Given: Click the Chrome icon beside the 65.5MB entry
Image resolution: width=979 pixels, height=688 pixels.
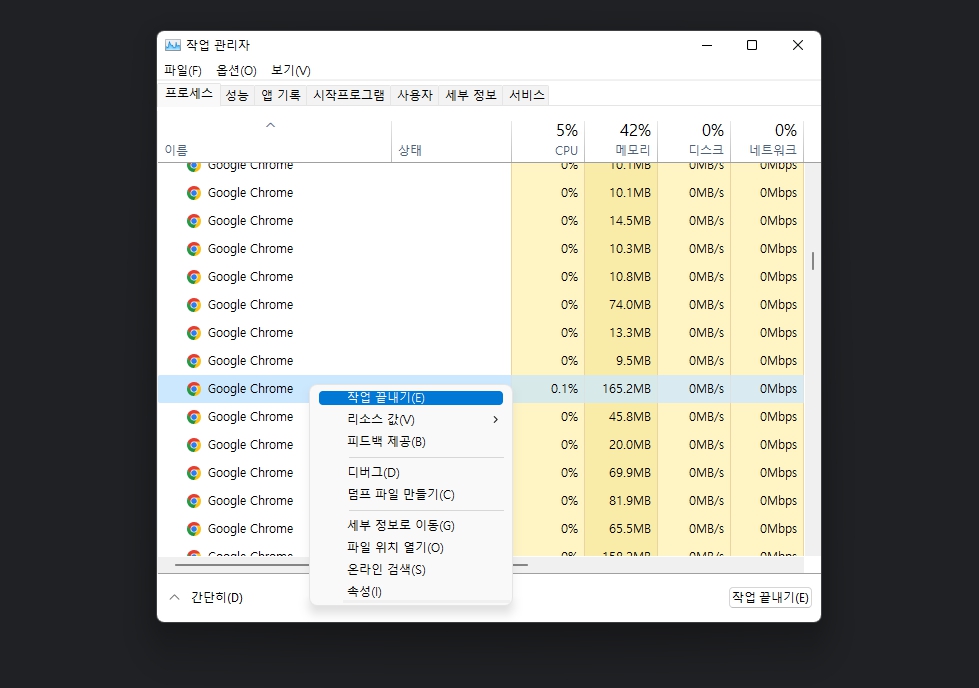Looking at the screenshot, I should point(192,528).
